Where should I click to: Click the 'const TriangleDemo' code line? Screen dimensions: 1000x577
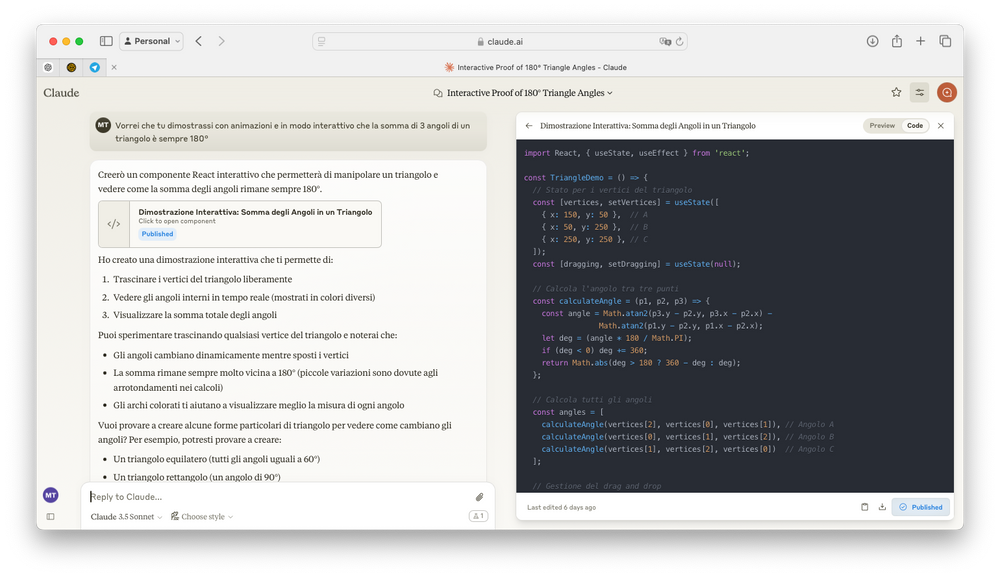585,177
